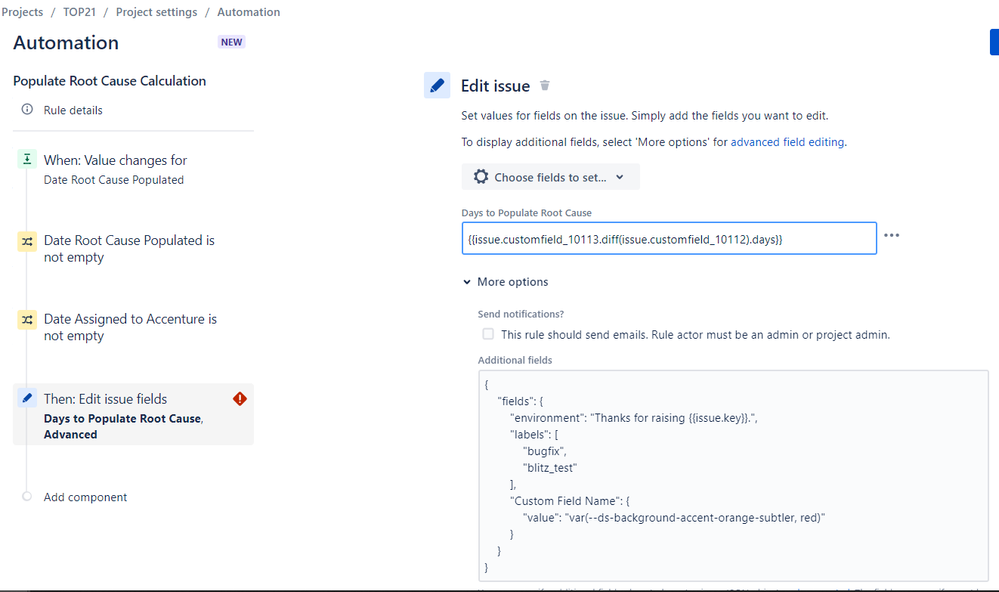
Task: Click the blue pencil Edit issue icon
Action: click(x=437, y=85)
